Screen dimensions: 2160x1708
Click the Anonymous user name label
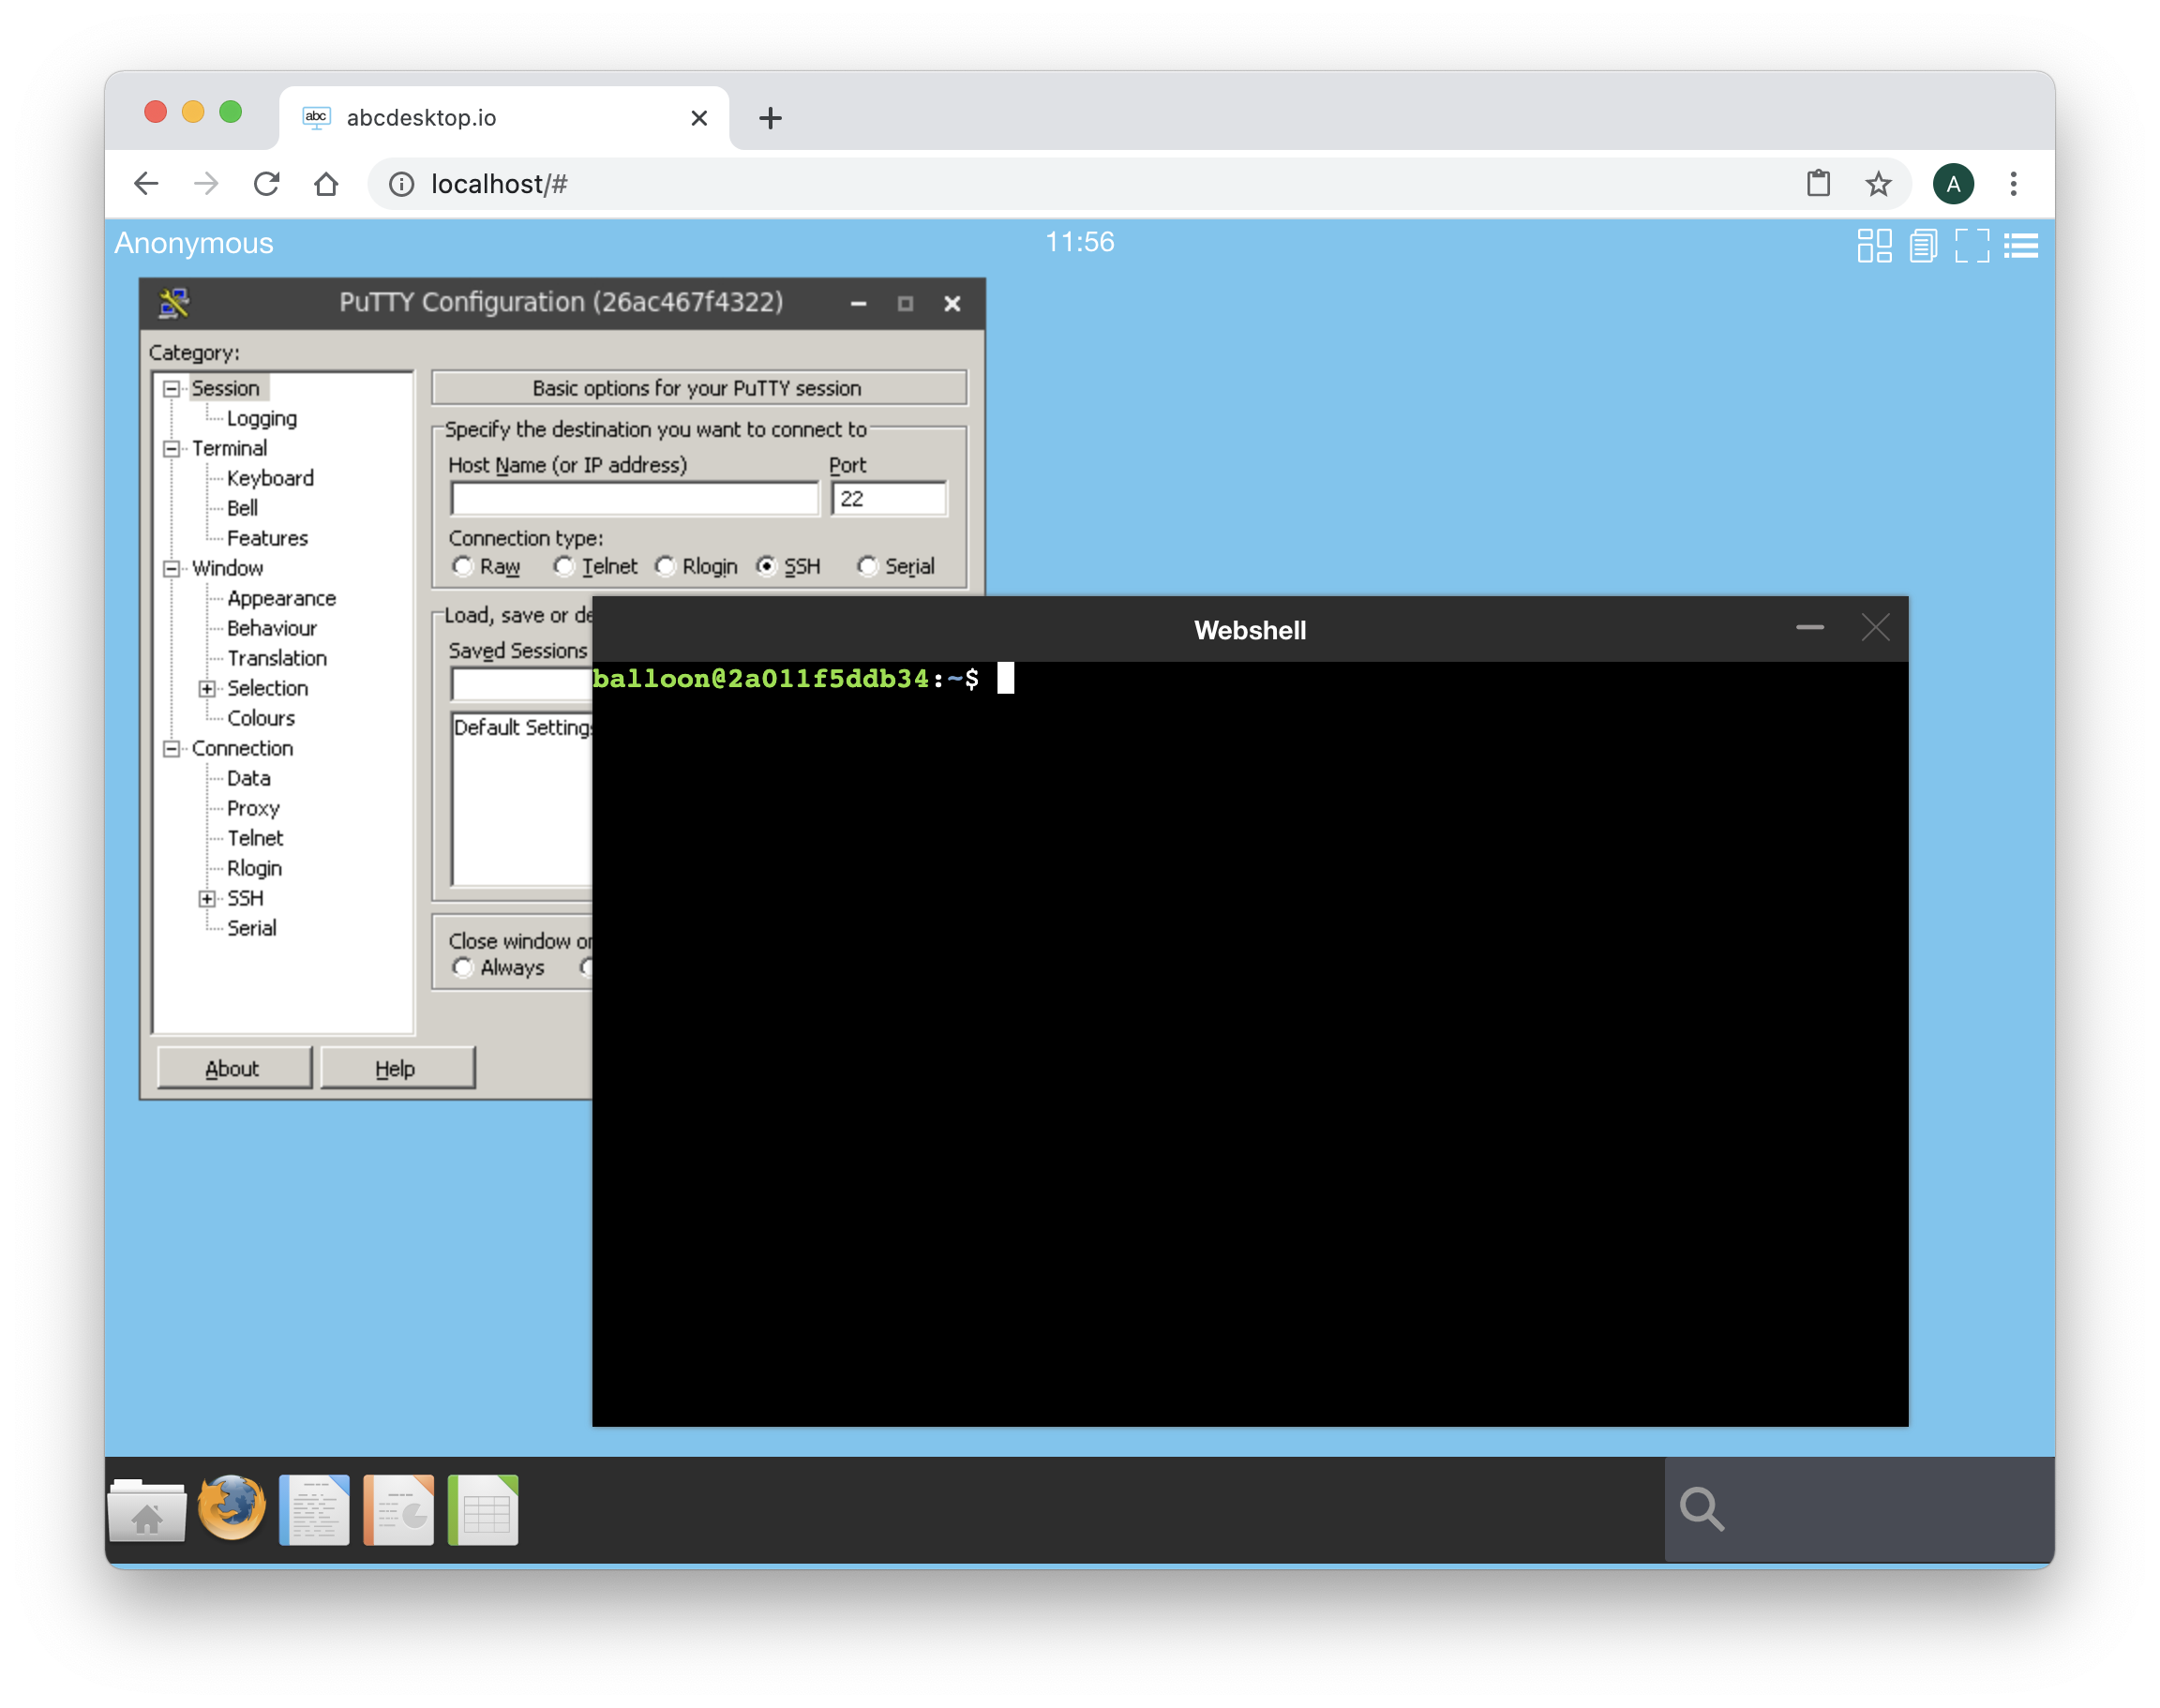[193, 243]
